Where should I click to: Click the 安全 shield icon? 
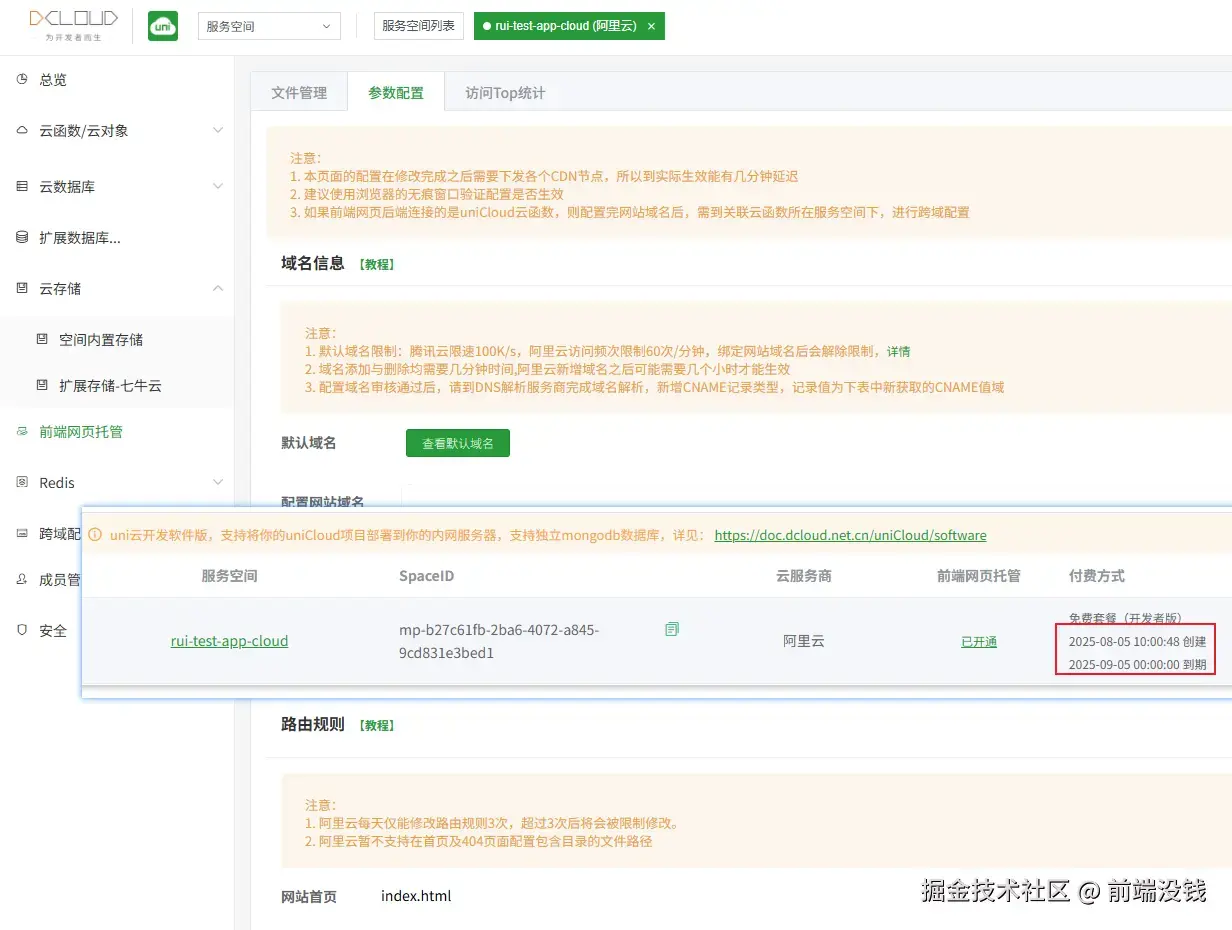click(22, 630)
